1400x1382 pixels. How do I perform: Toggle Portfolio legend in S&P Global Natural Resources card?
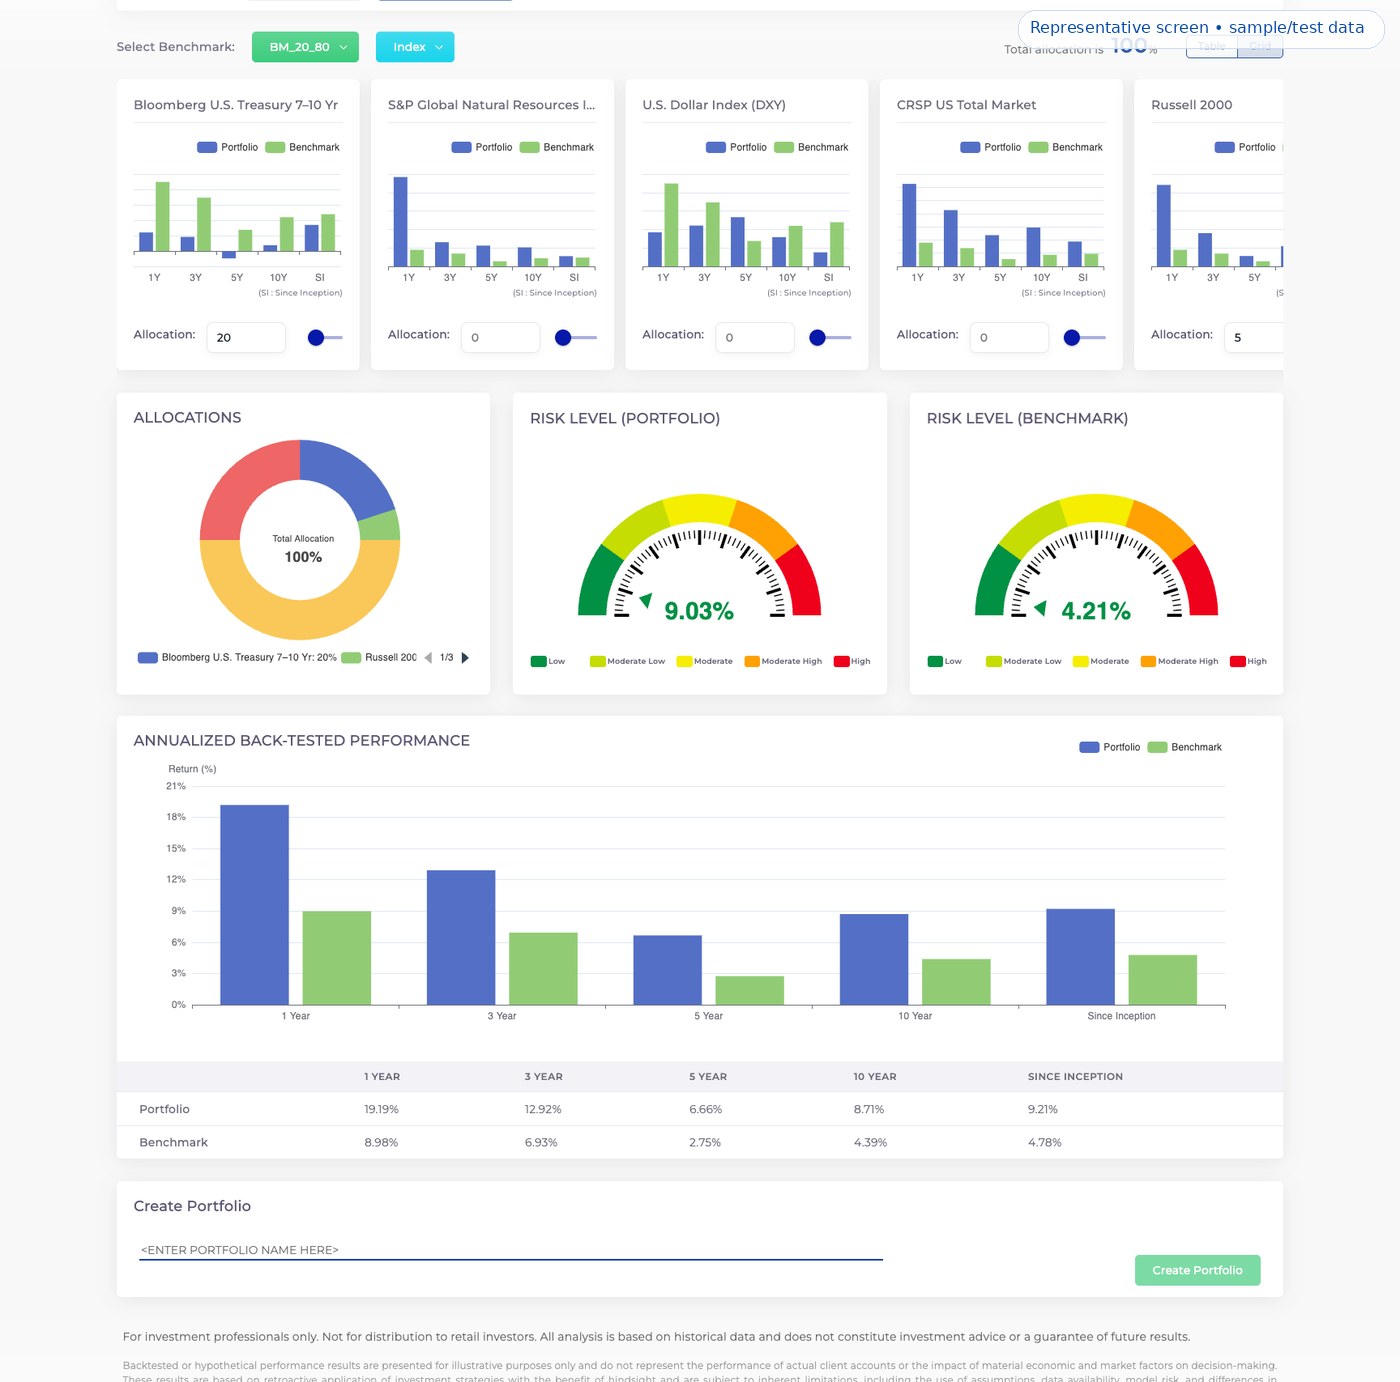pos(482,147)
